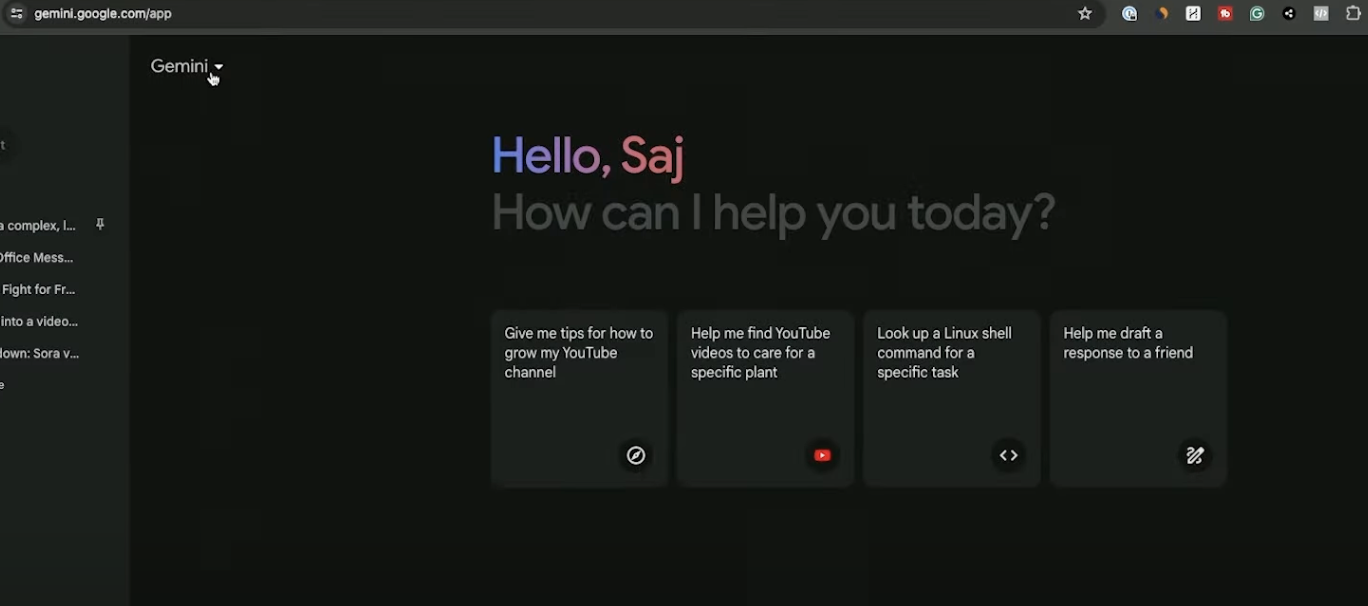Open recent chat 'Sora v...'
The height and width of the screenshot is (606, 1368).
[x=40, y=354]
